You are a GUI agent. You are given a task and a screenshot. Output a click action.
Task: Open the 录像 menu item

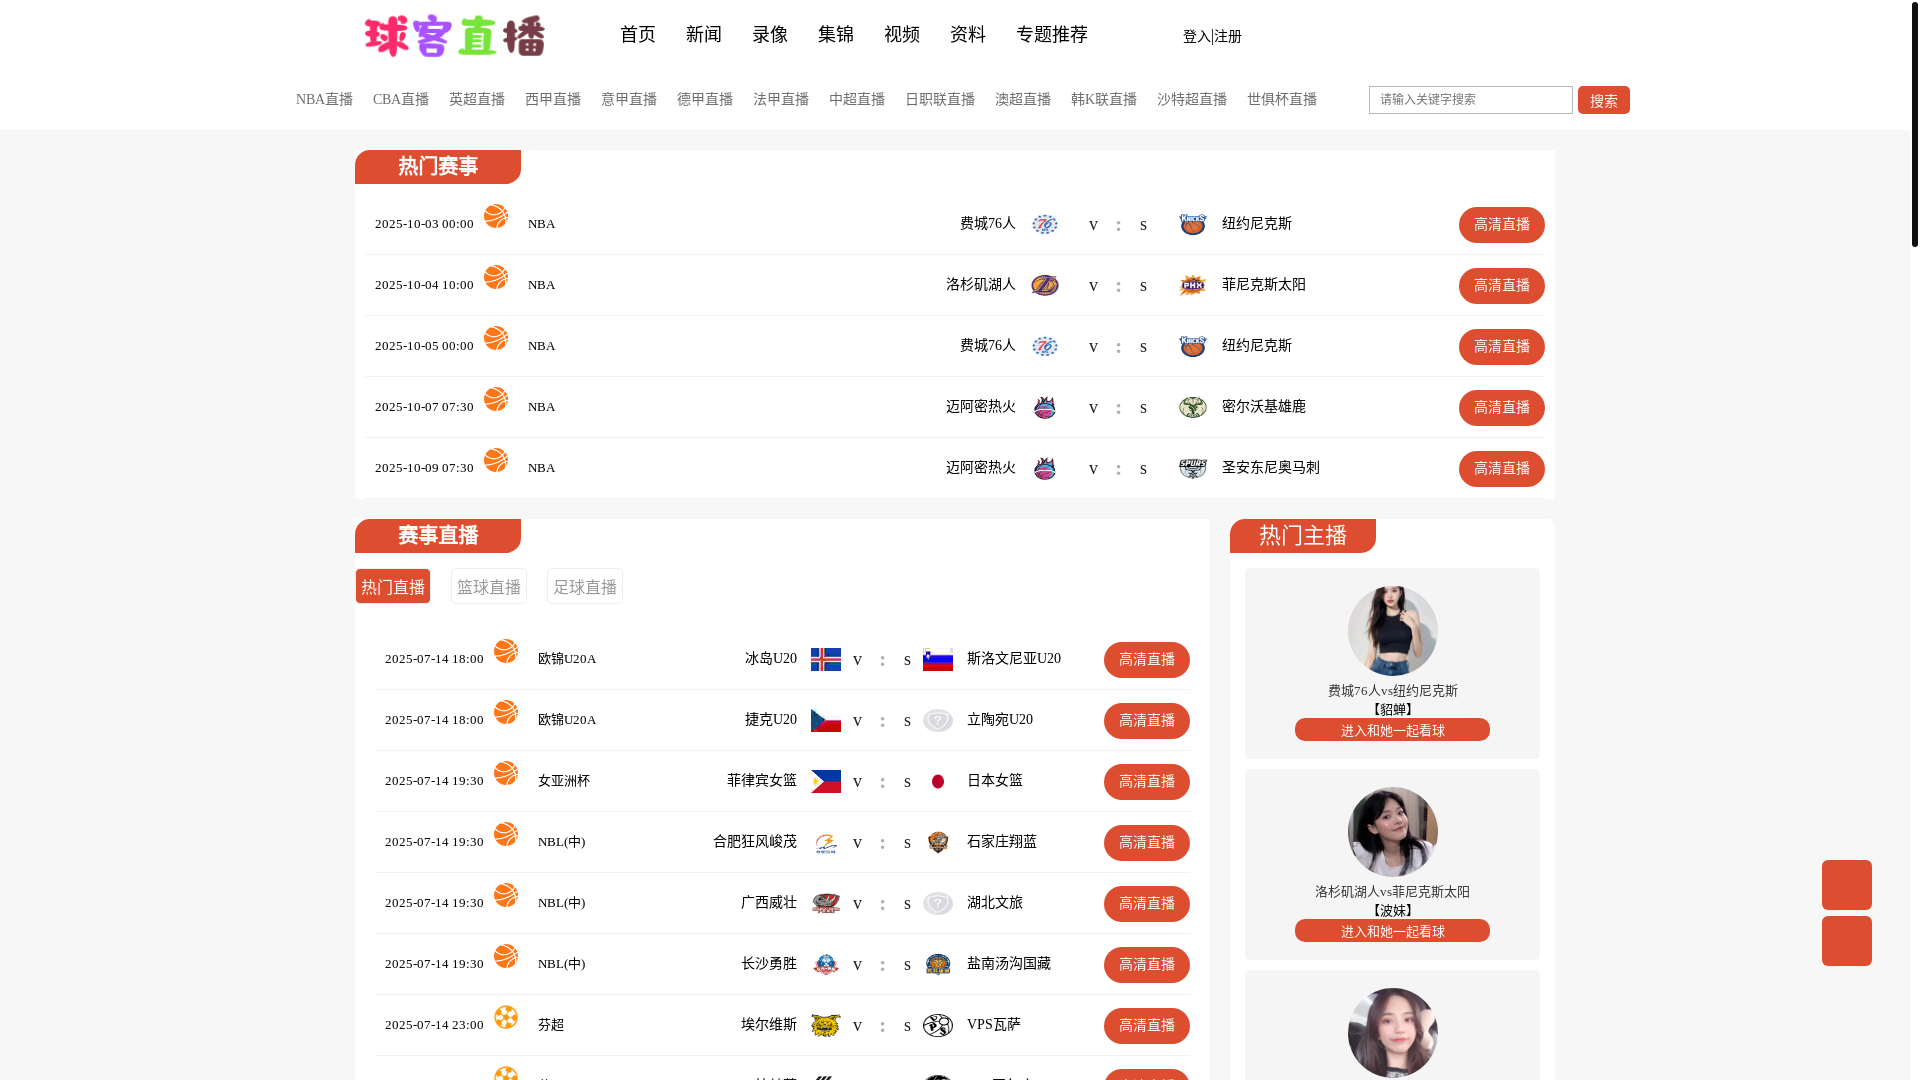tap(770, 35)
